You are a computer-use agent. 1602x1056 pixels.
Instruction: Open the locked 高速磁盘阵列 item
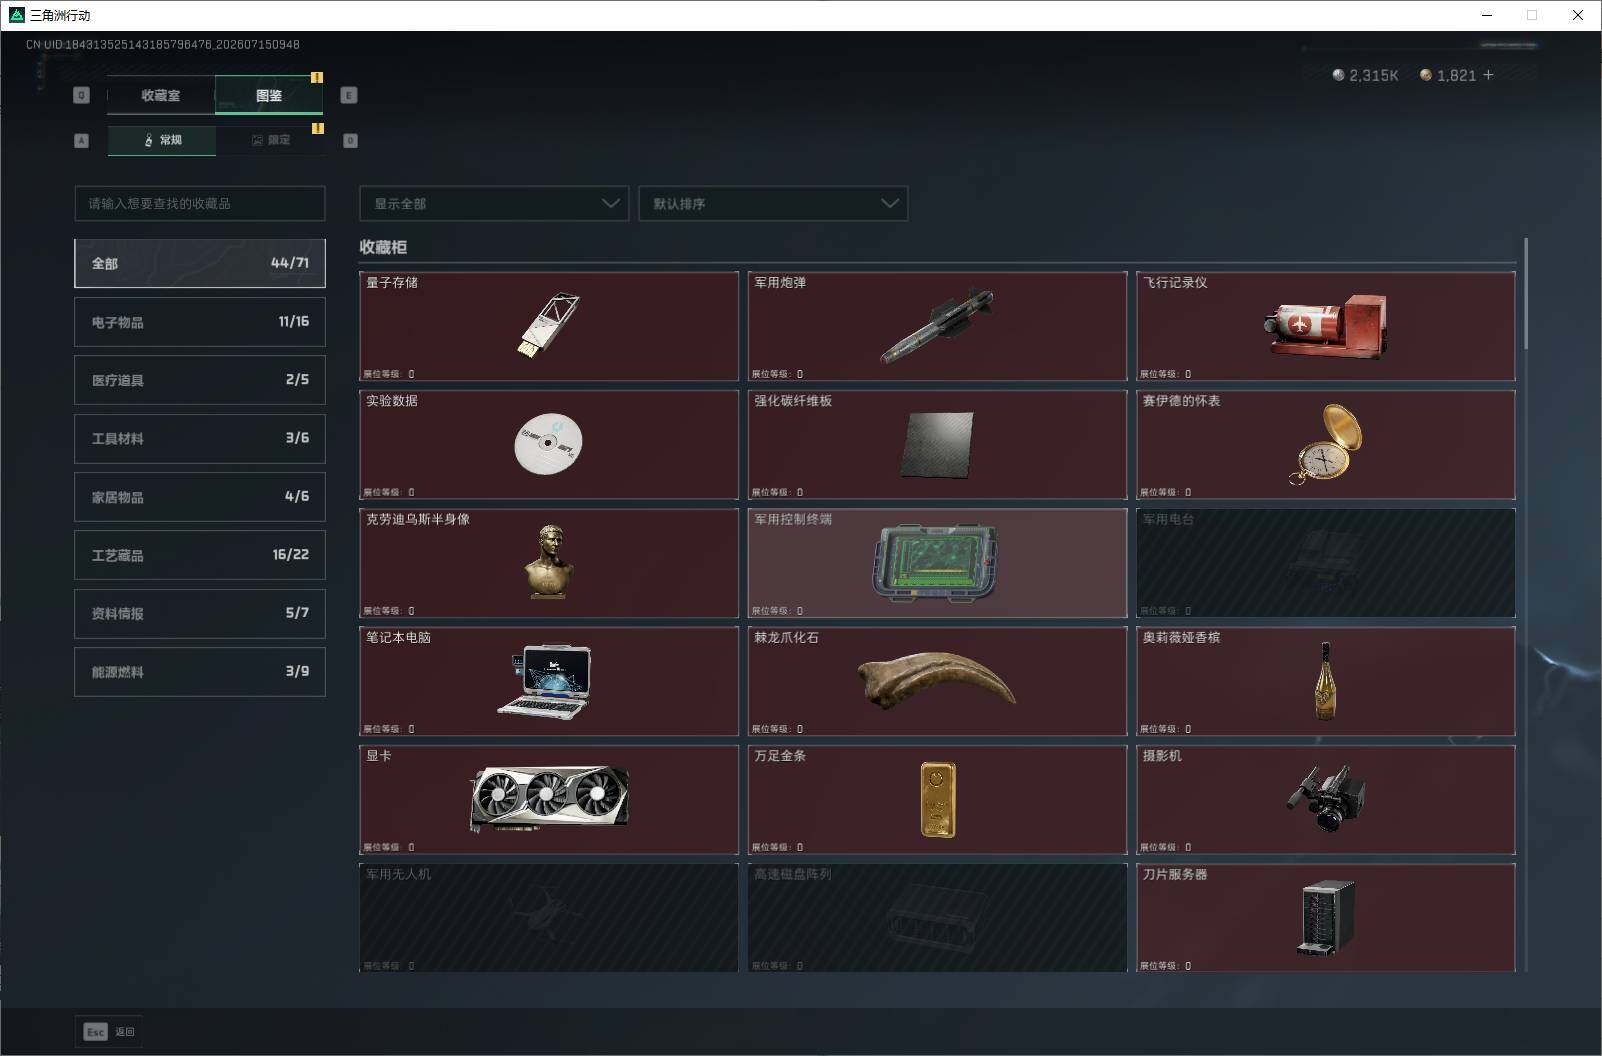(x=937, y=917)
